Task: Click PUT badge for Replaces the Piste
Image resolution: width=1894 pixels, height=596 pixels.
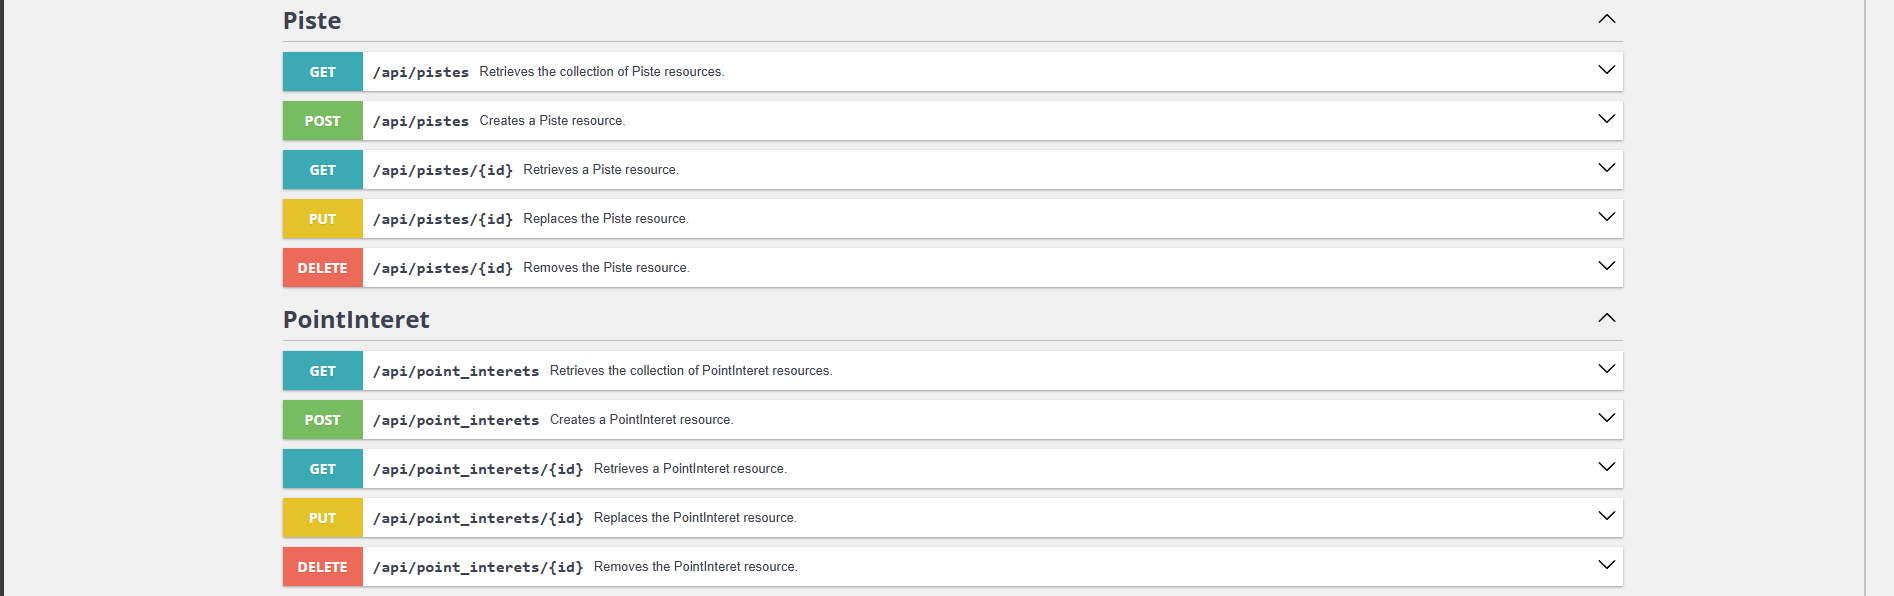Action: pyautogui.click(x=322, y=219)
